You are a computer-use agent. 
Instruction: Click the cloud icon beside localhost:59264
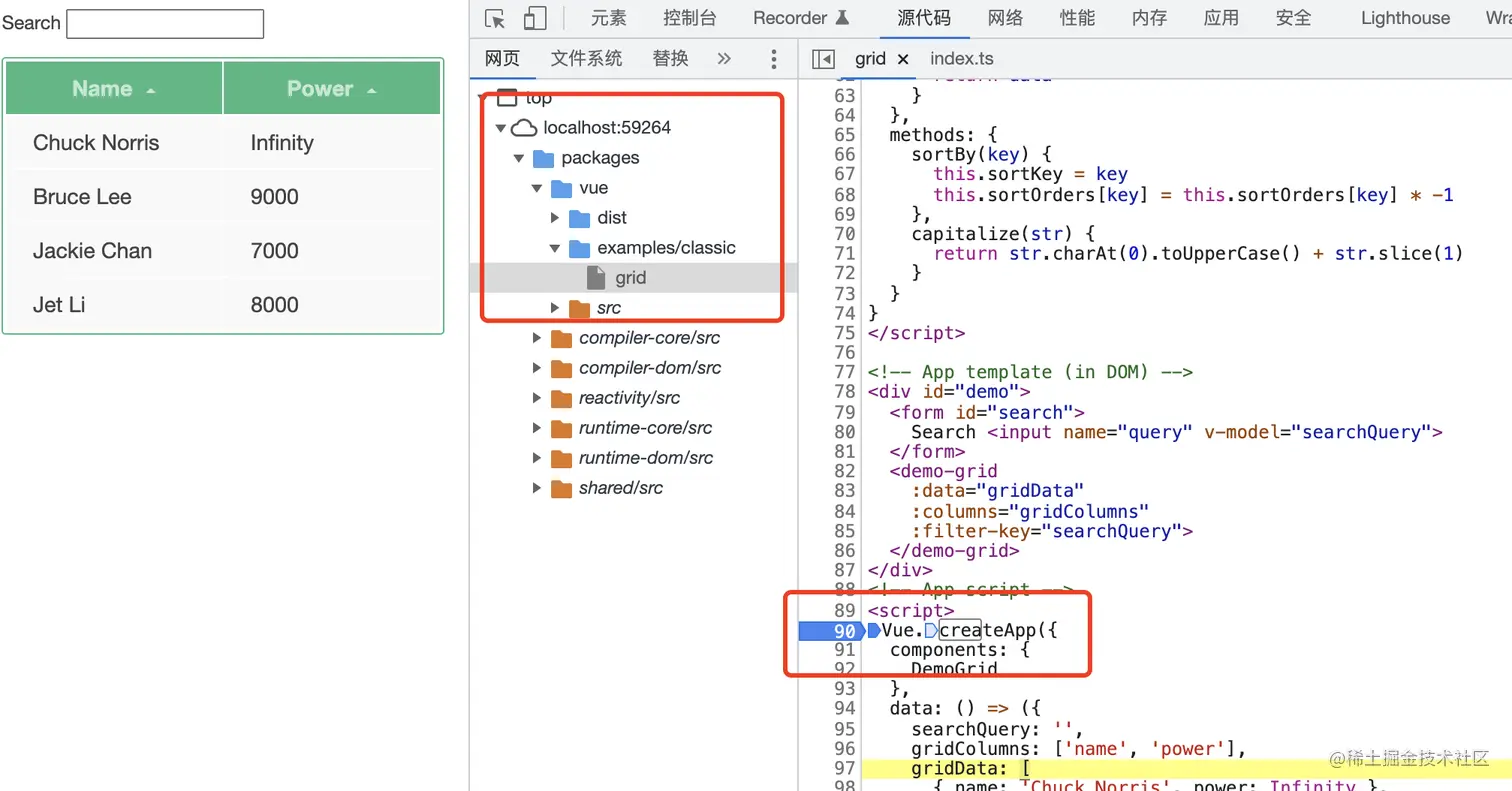click(524, 128)
